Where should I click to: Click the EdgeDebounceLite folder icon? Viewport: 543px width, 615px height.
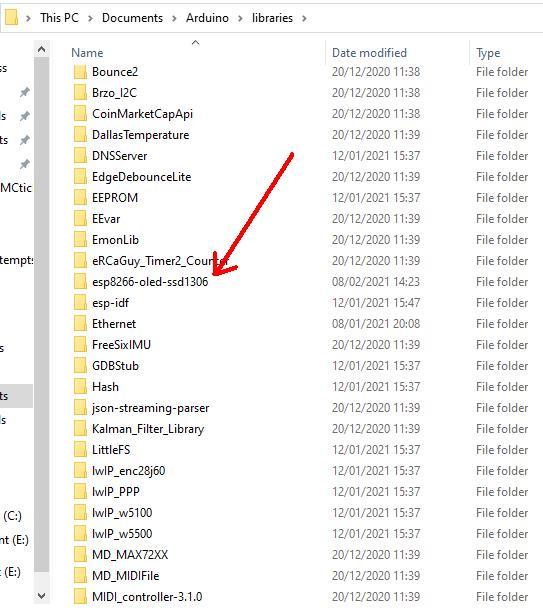click(x=80, y=177)
